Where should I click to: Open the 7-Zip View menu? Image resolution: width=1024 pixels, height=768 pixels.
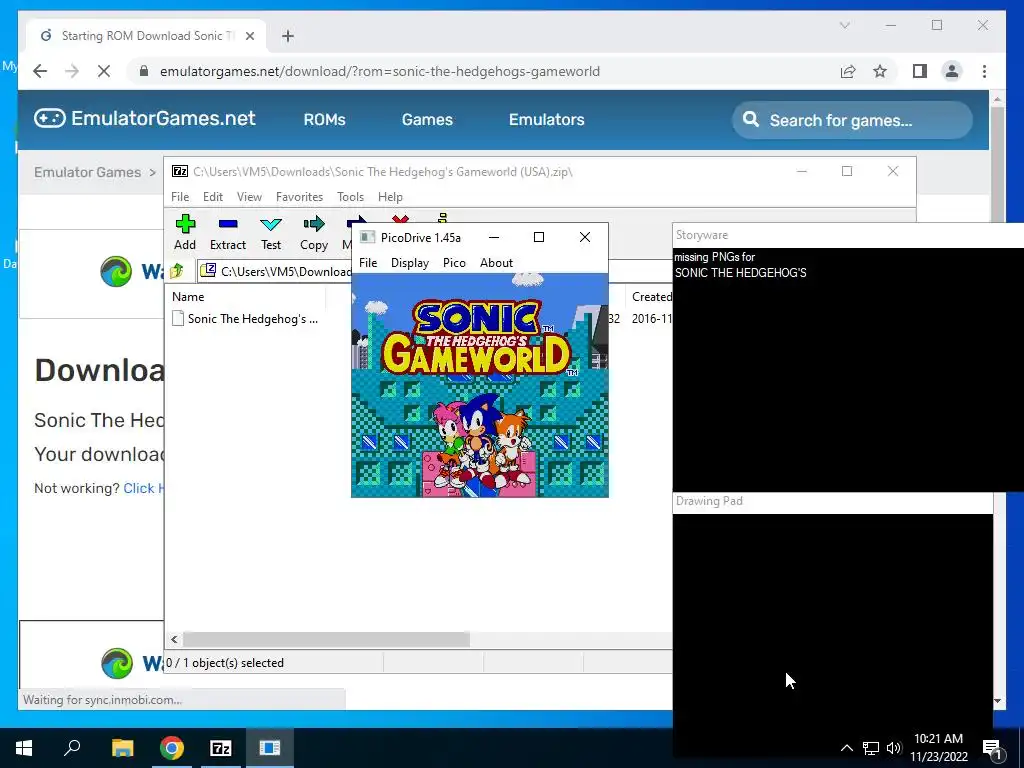[249, 197]
